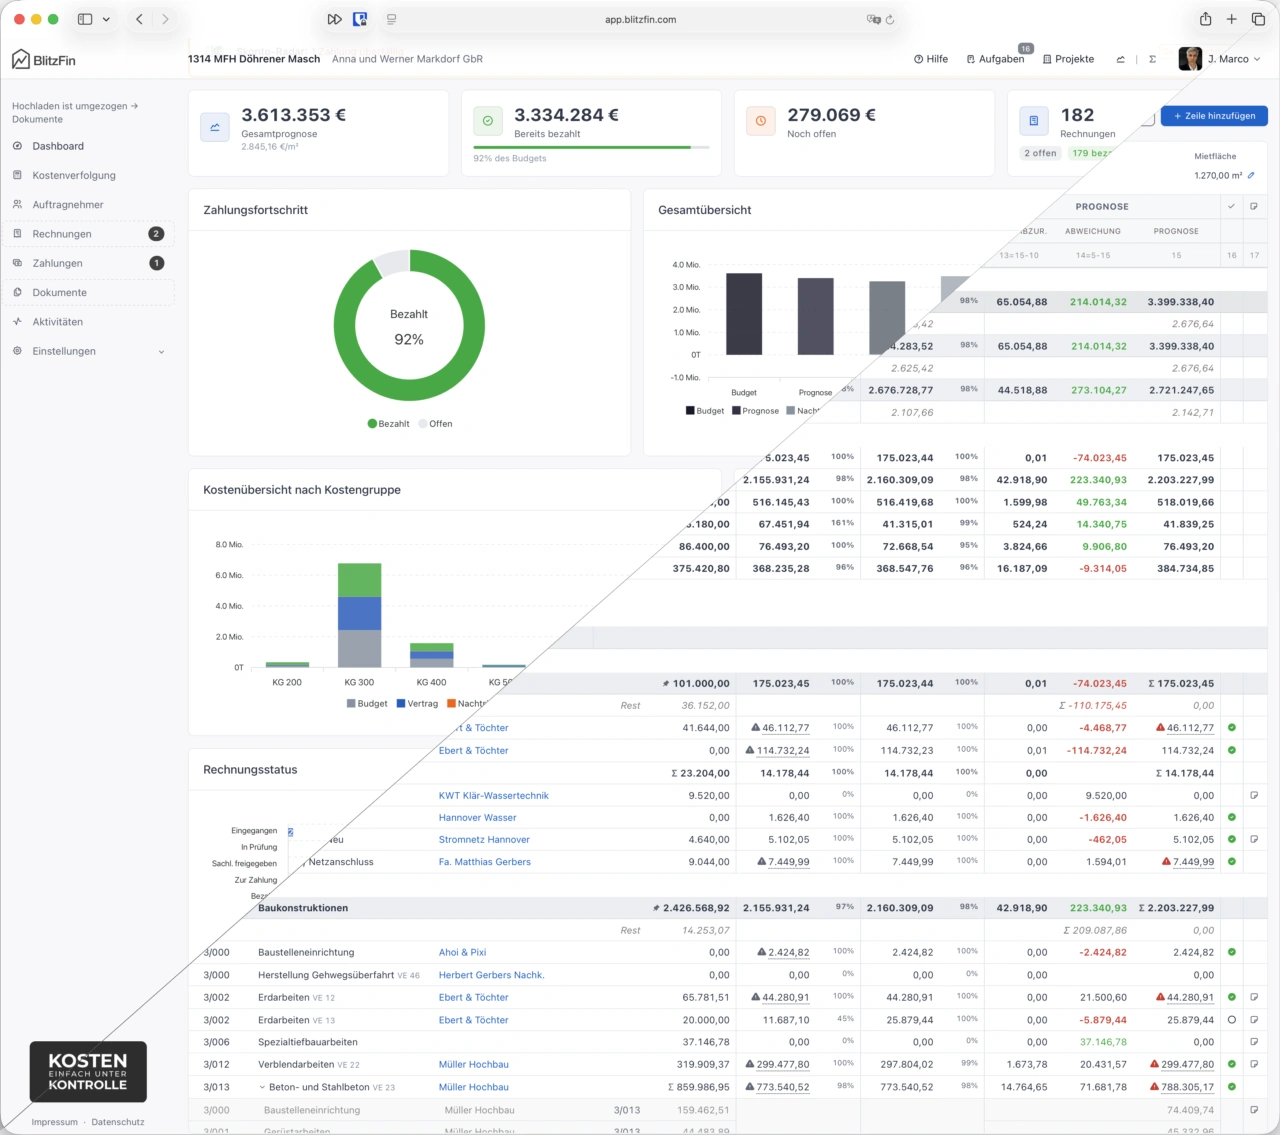Click red warning triangle beside 7.449,99 prognosis
1280x1135 pixels.
(x=1166, y=861)
